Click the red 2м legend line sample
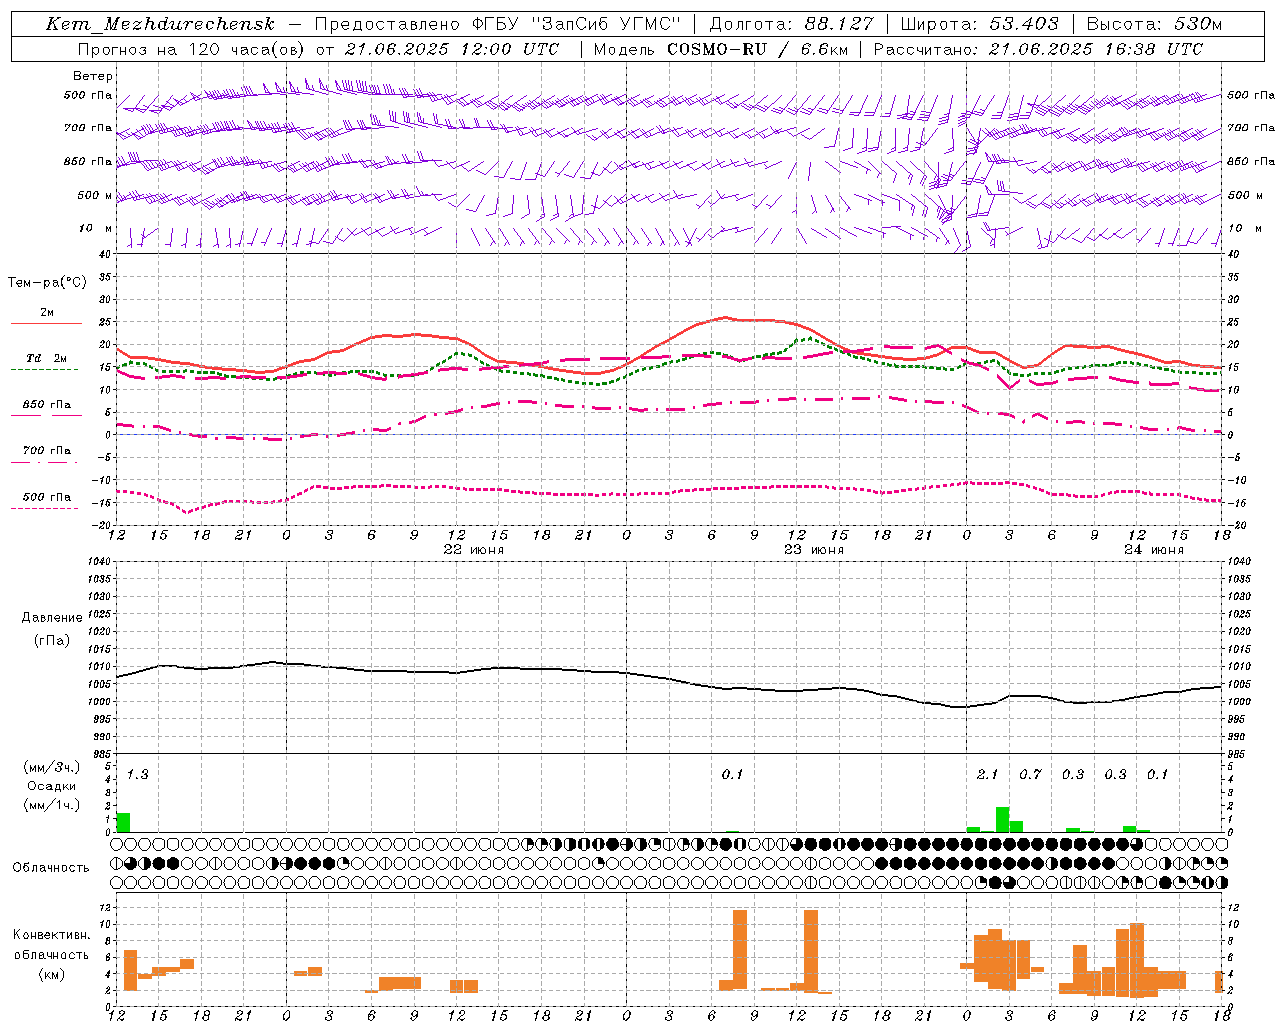Viewport: 1280px width, 1024px height. tap(46, 324)
